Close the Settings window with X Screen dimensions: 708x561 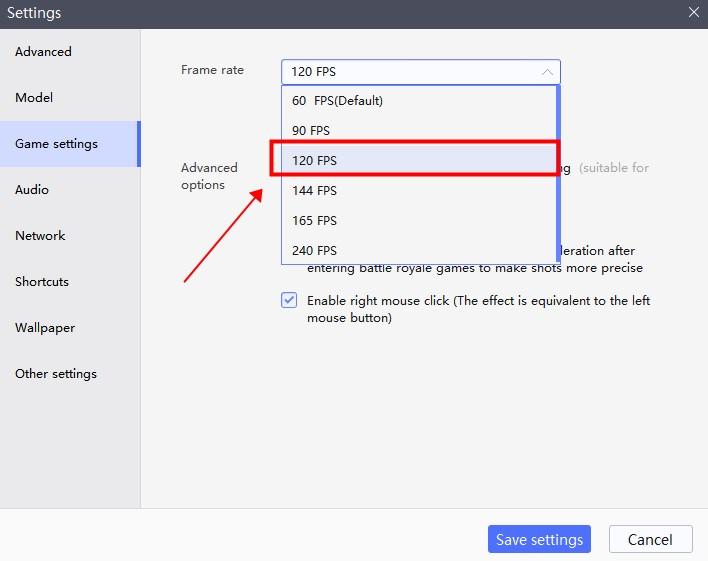point(694,12)
